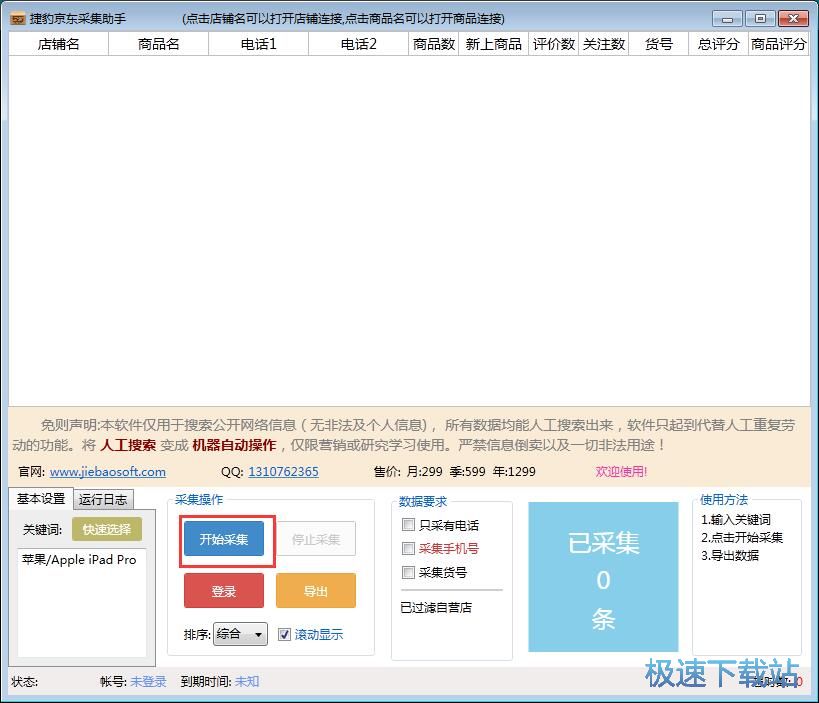
Task: Minimize the 捷豹京东采集助手 window
Action: [x=727, y=19]
